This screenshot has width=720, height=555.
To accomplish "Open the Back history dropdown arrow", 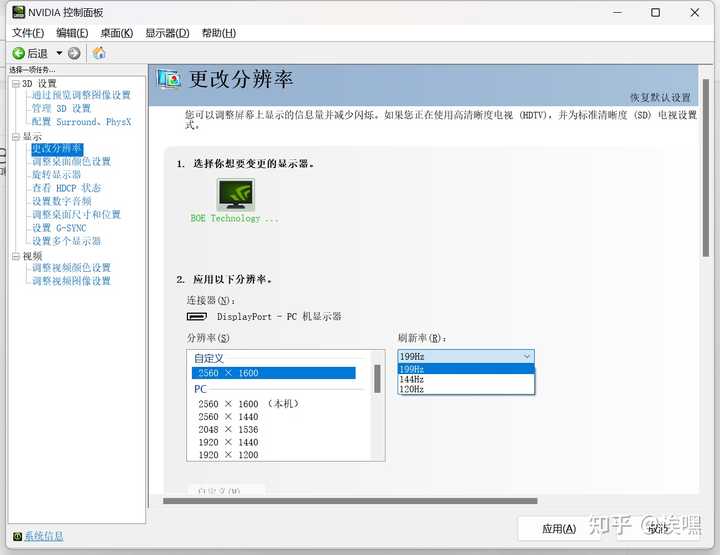I will tap(59, 53).
